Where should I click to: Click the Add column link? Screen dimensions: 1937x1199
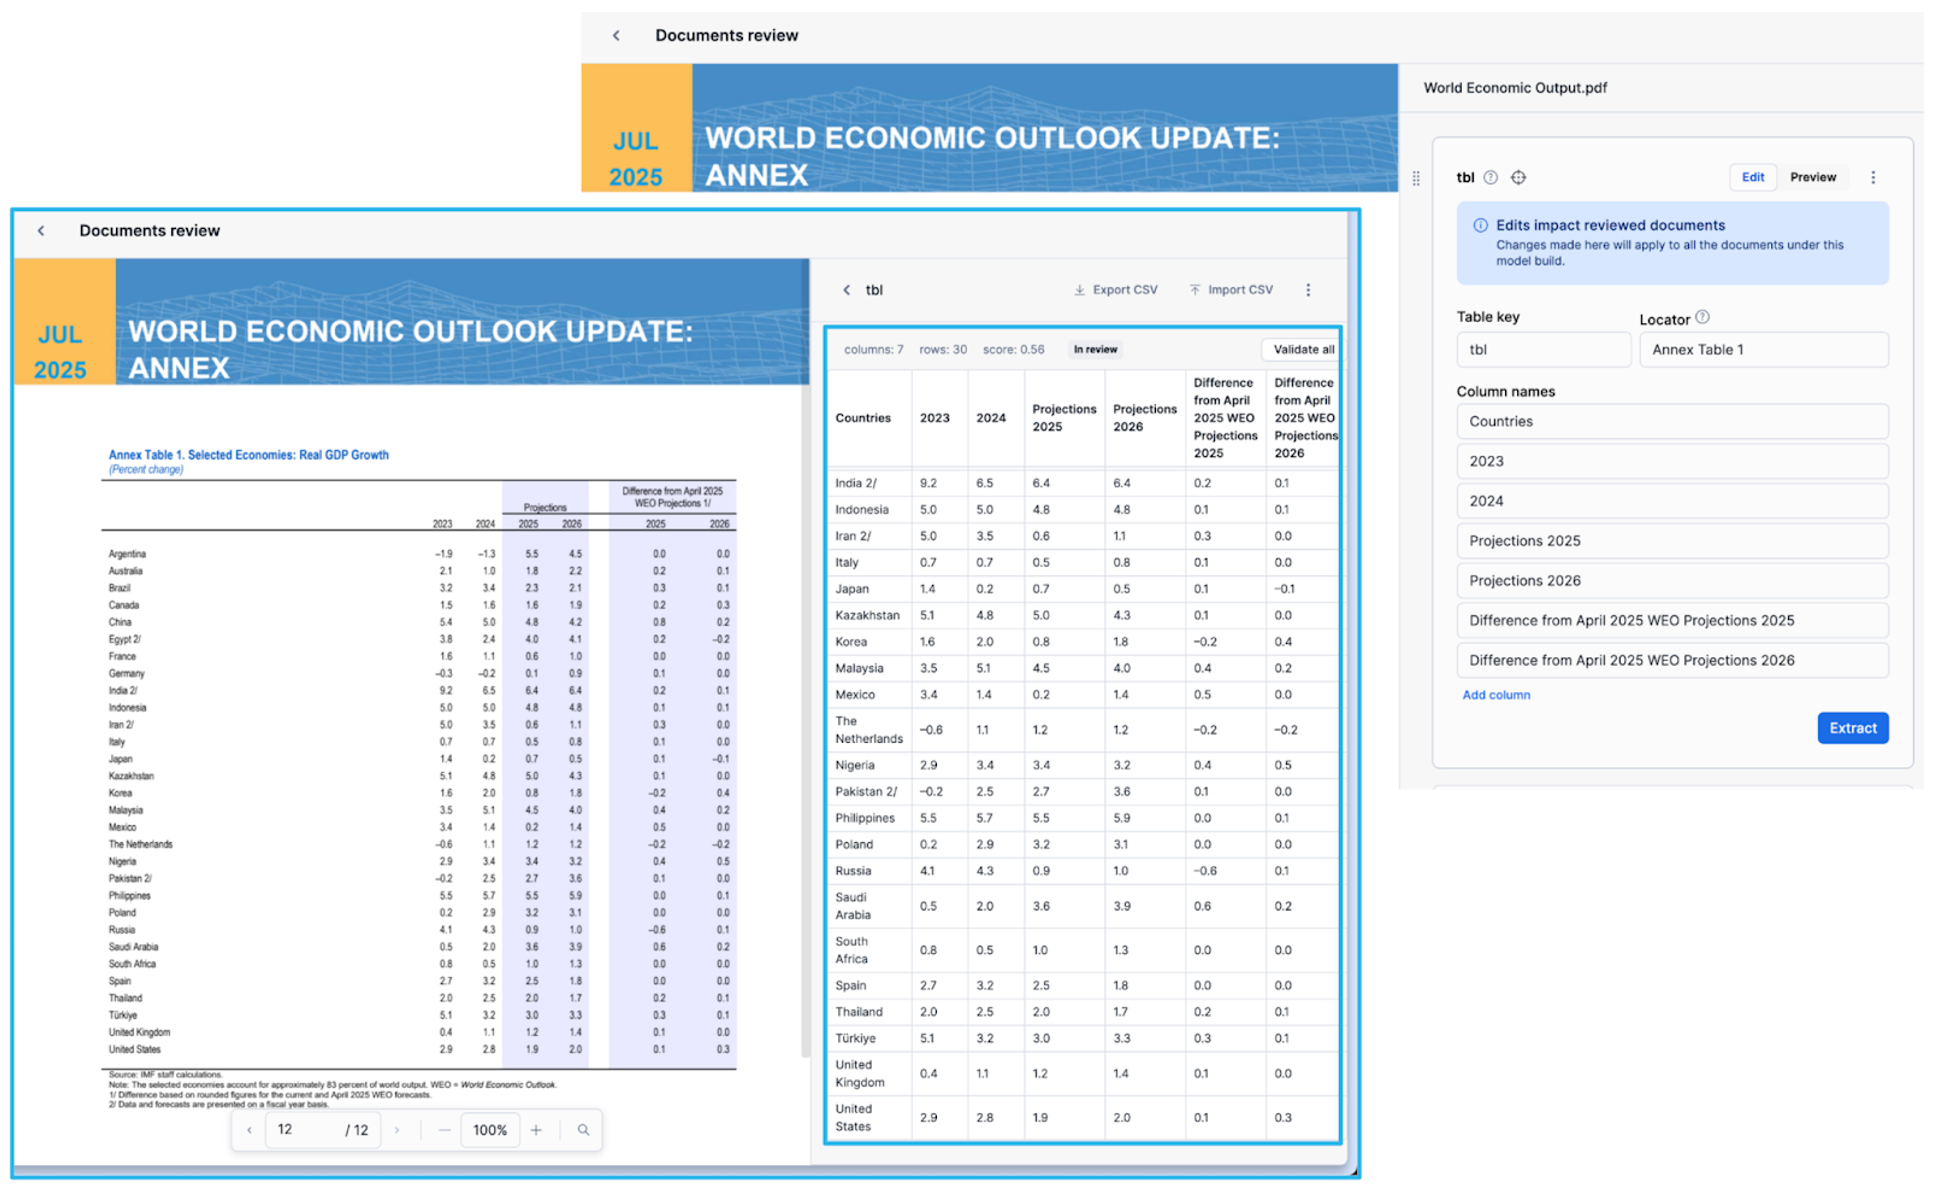point(1496,695)
